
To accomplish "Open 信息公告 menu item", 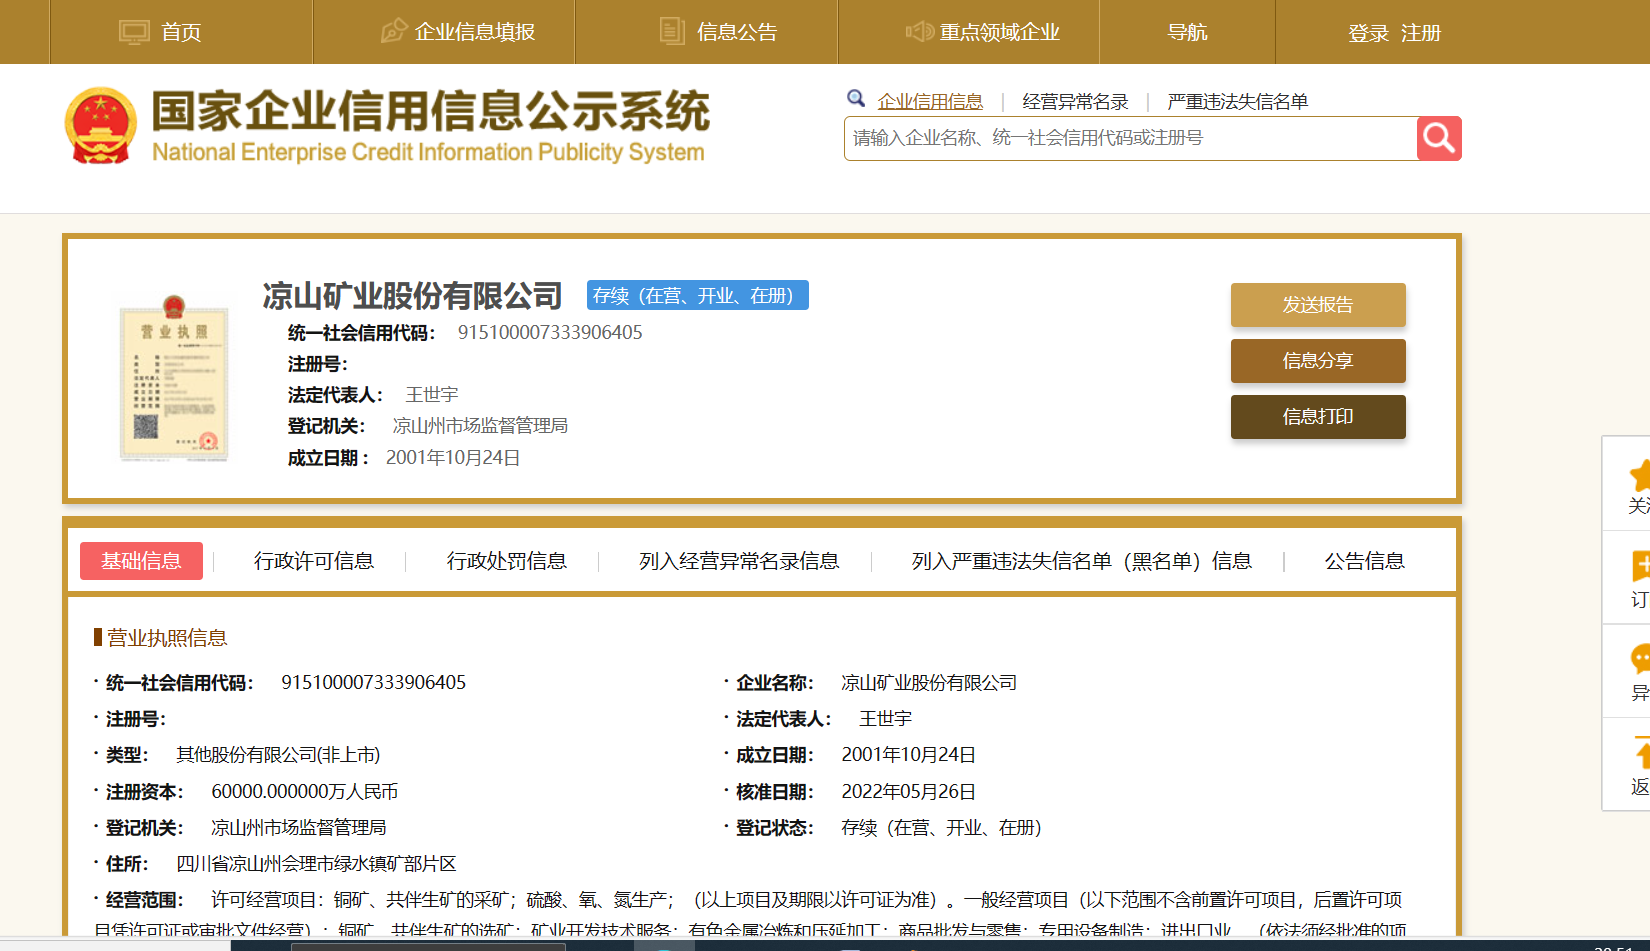I will click(737, 32).
